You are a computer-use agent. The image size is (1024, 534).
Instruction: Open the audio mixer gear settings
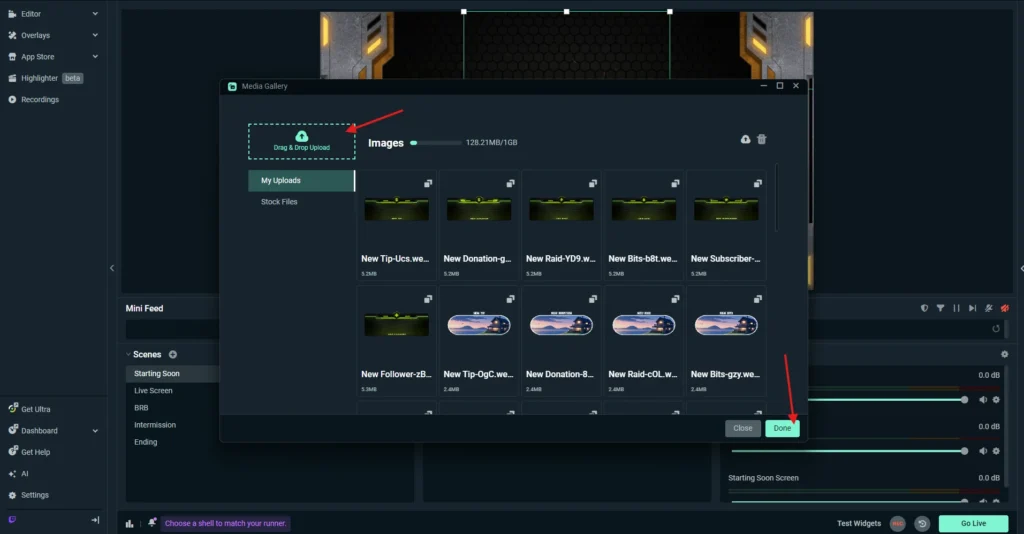pyautogui.click(x=1004, y=354)
